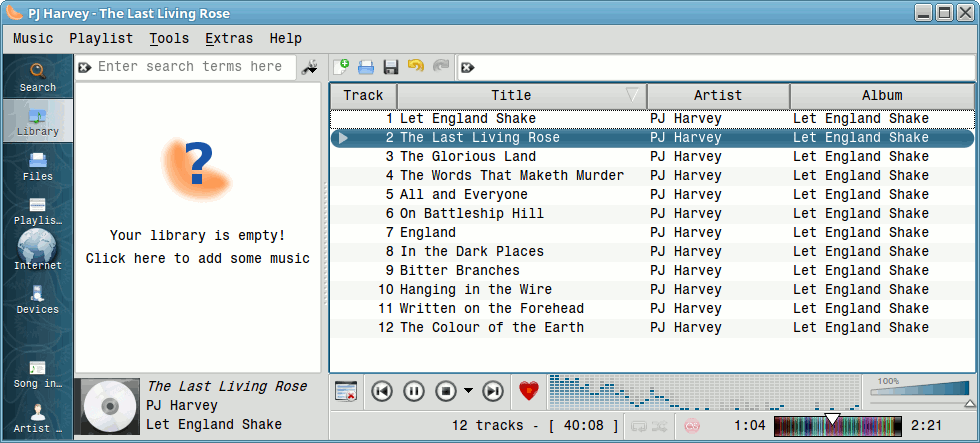
Task: Love this track with the heart icon
Action: (529, 391)
